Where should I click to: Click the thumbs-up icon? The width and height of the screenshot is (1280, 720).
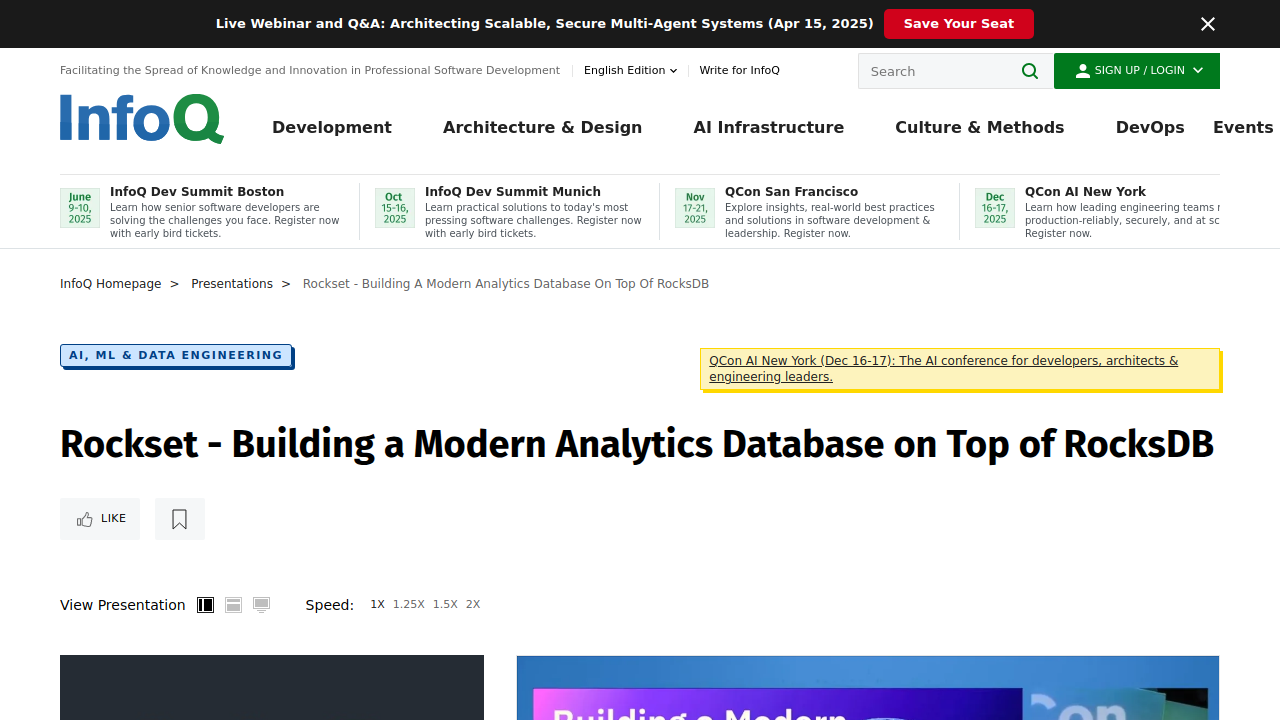(x=85, y=519)
